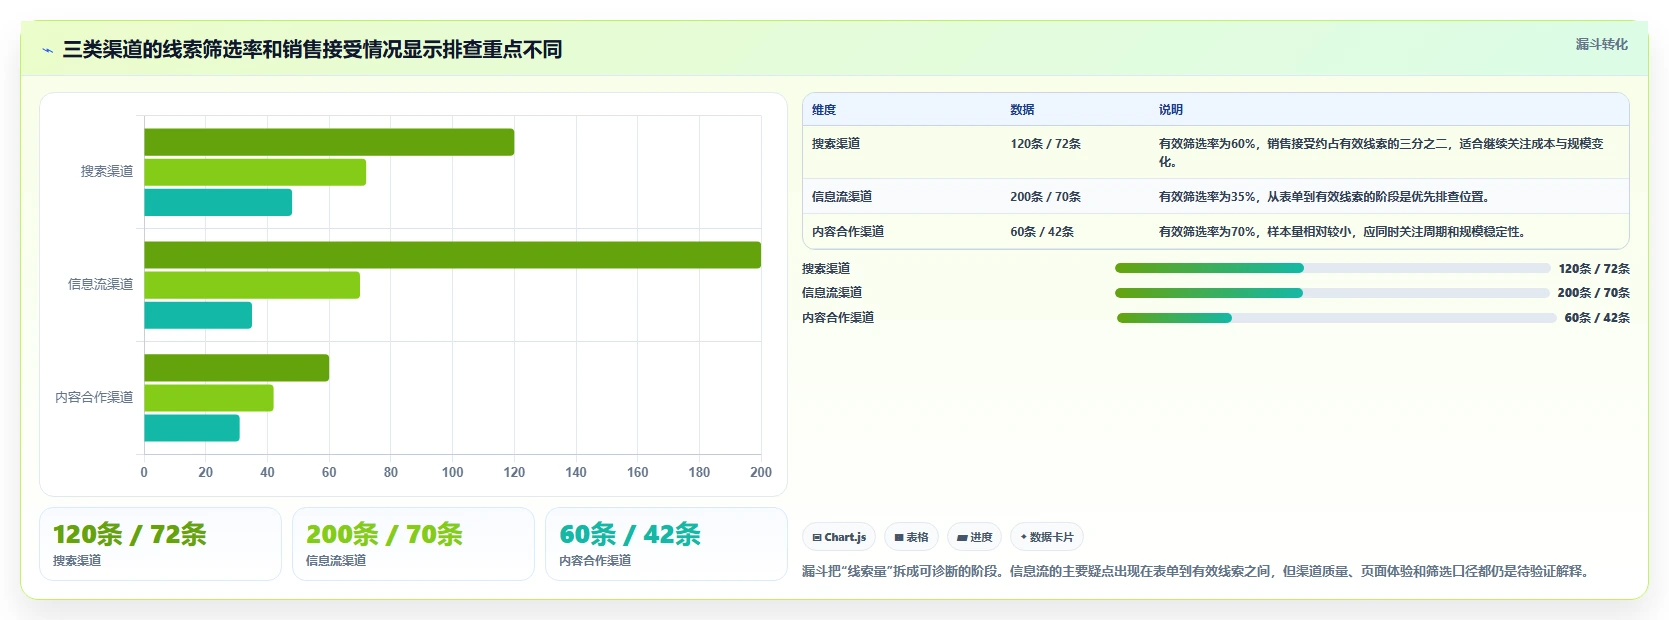Click the dark green 60 bar for 内容合作渠道

236,368
